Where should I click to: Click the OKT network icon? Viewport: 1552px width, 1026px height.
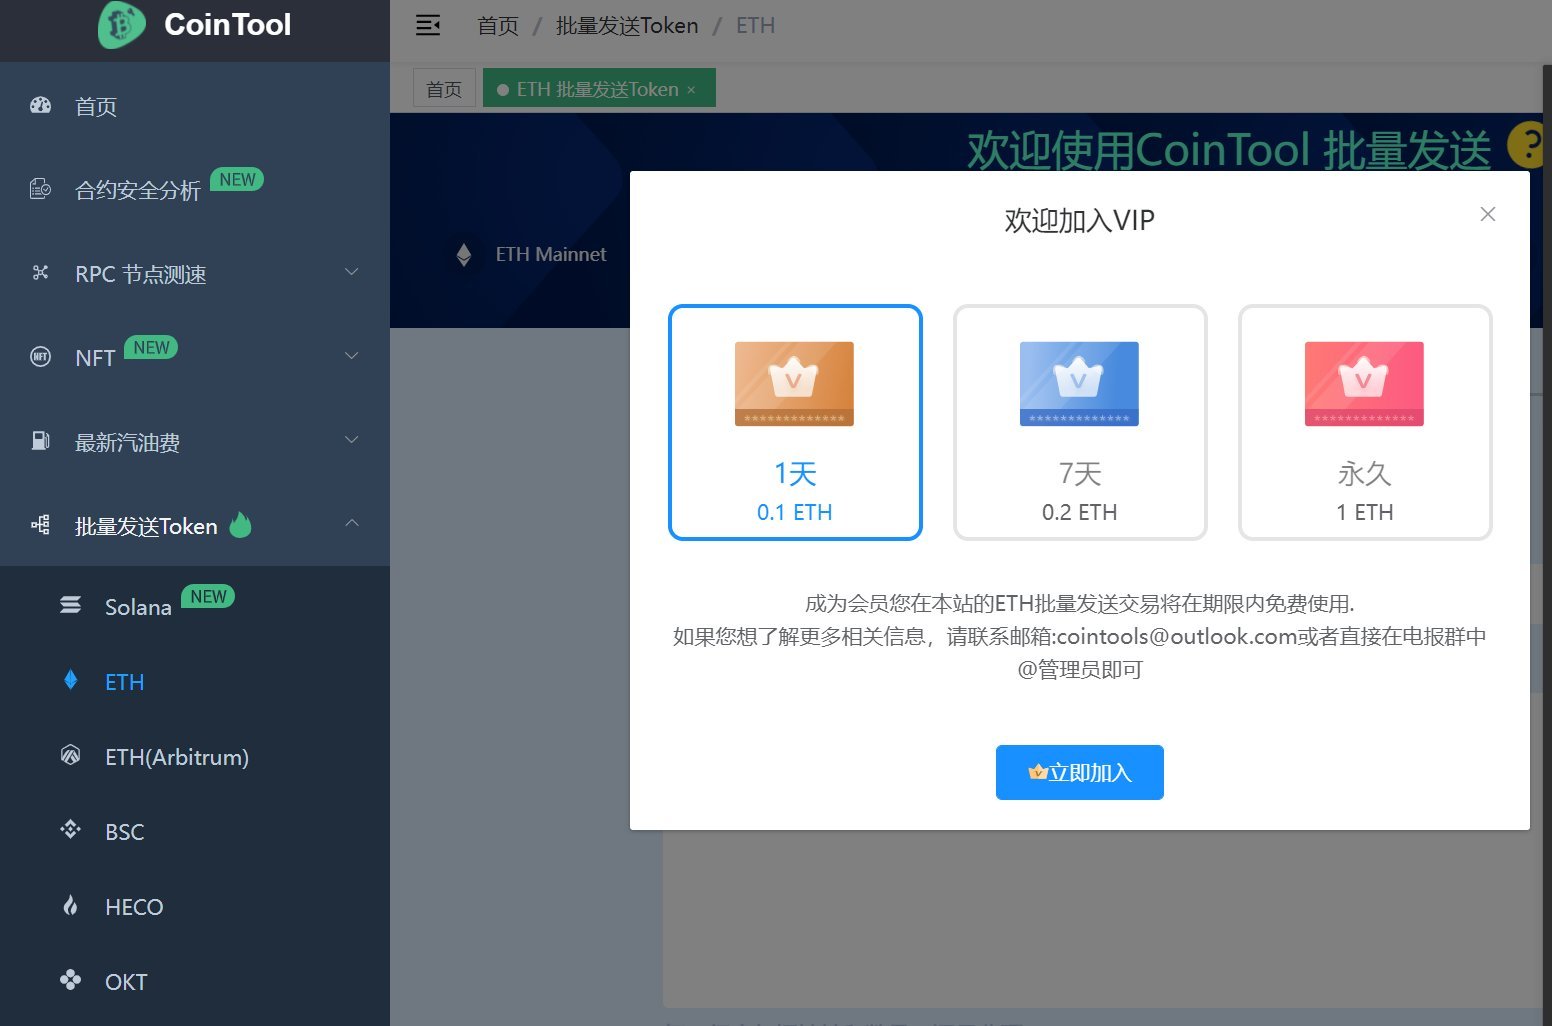(x=69, y=980)
